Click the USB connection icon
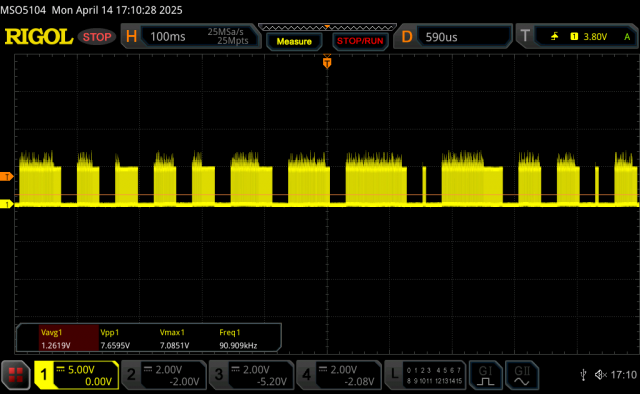The height and width of the screenshot is (394, 640). [x=583, y=374]
